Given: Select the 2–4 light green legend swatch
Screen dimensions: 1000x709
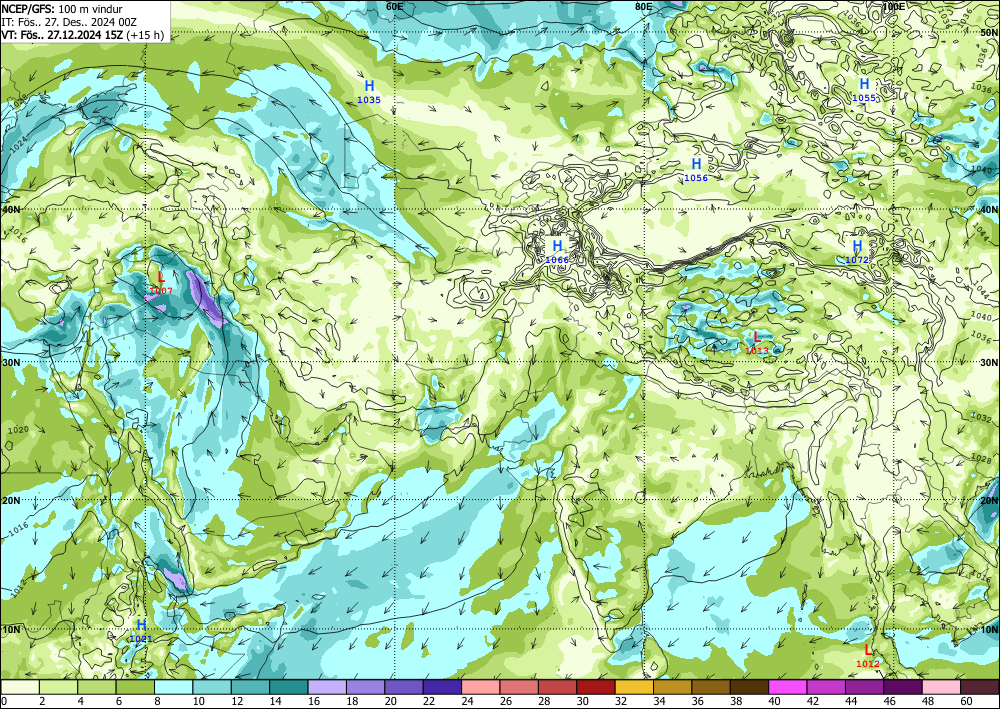Looking at the screenshot, I should coord(59,687).
